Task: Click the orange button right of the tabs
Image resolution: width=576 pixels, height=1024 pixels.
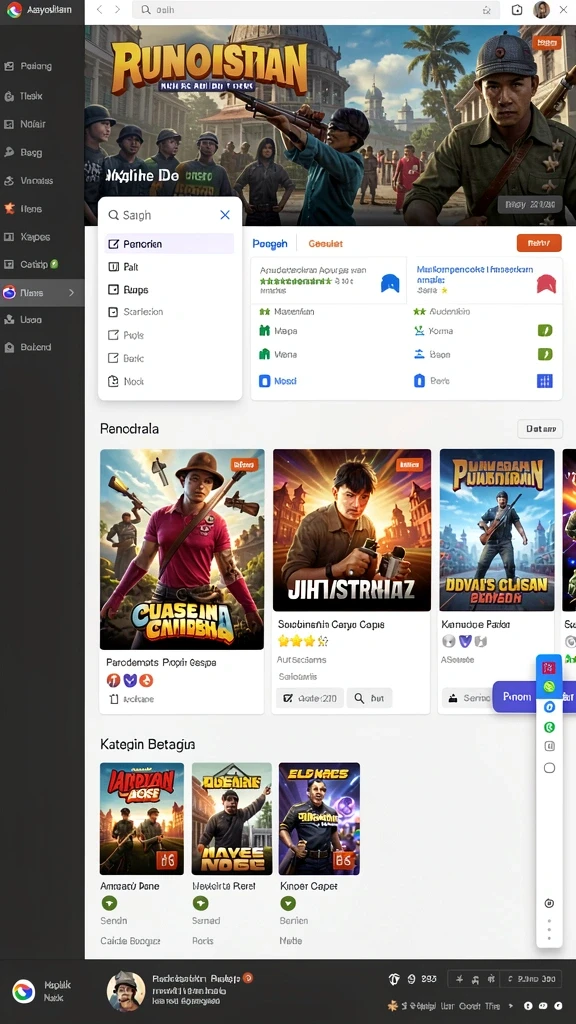Action: point(539,243)
